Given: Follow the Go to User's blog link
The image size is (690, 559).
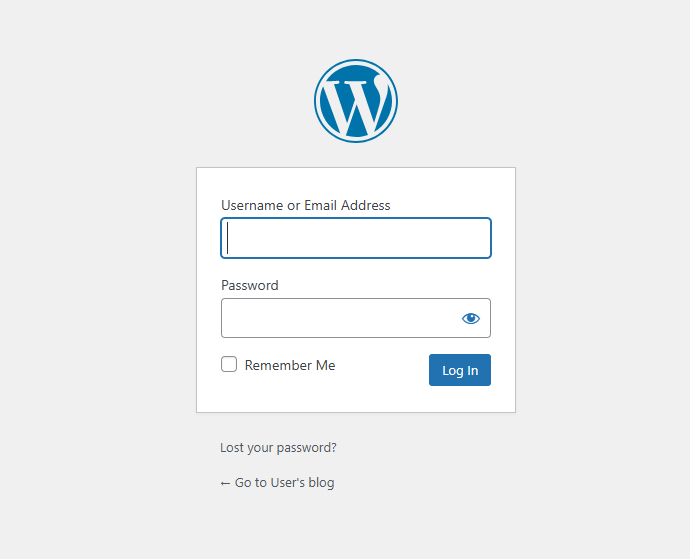Looking at the screenshot, I should click(284, 483).
